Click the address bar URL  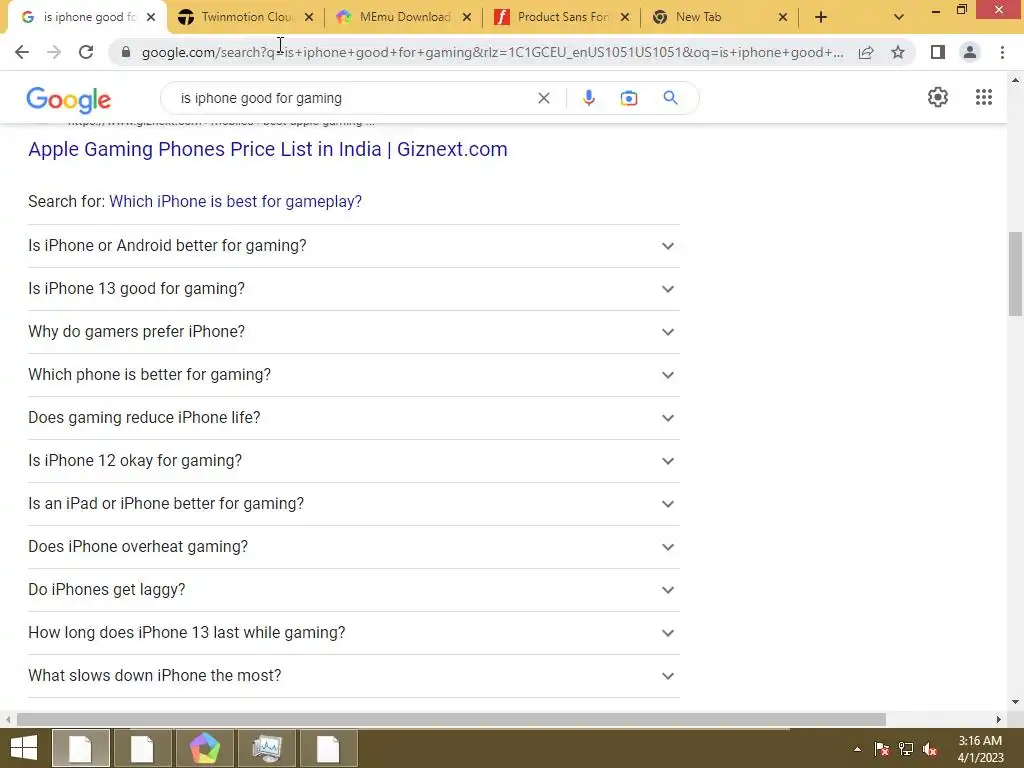tap(492, 52)
